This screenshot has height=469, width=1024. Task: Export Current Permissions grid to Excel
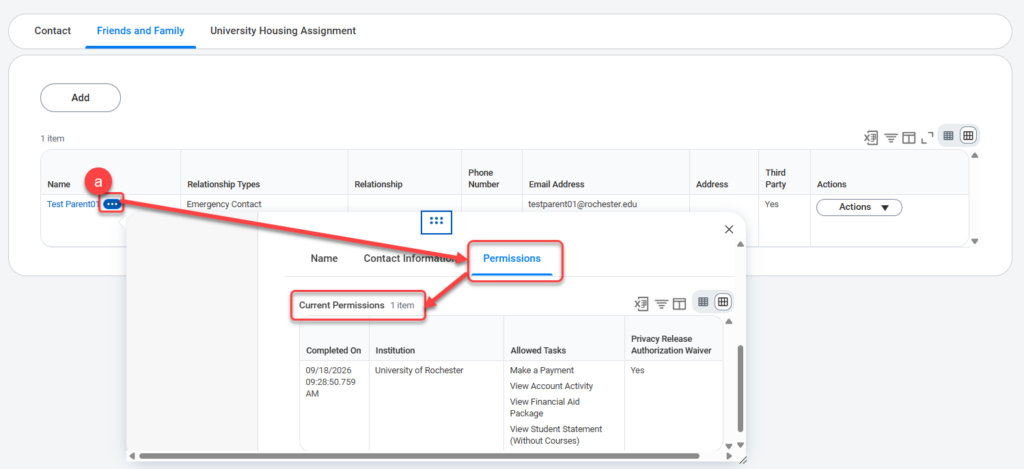coord(642,304)
